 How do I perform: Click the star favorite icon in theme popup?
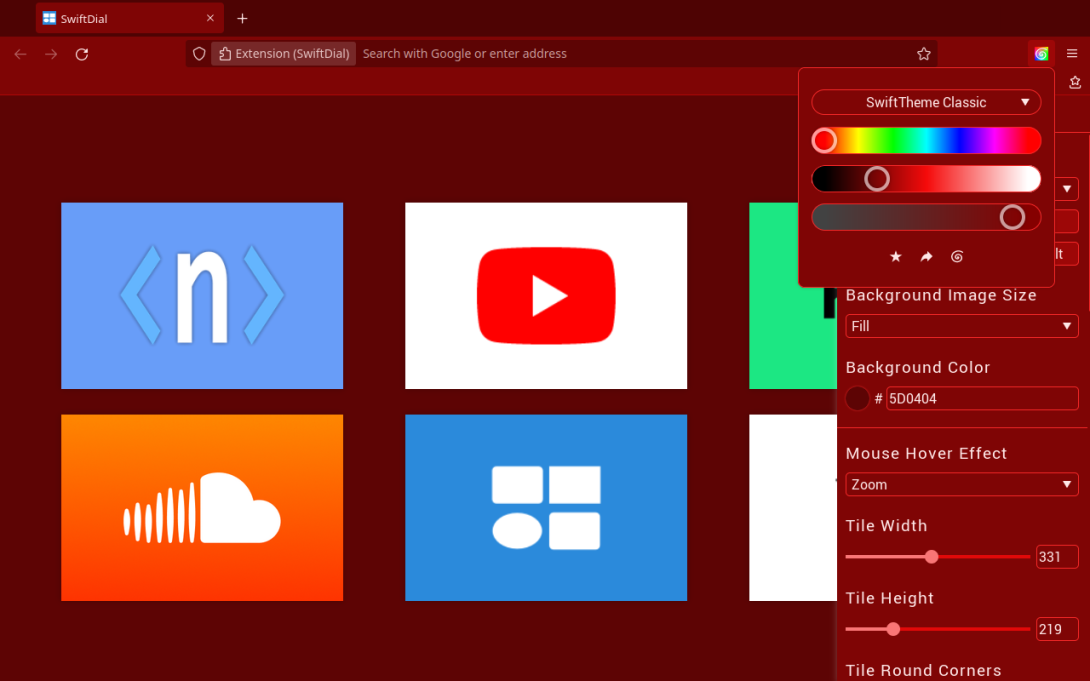click(895, 256)
